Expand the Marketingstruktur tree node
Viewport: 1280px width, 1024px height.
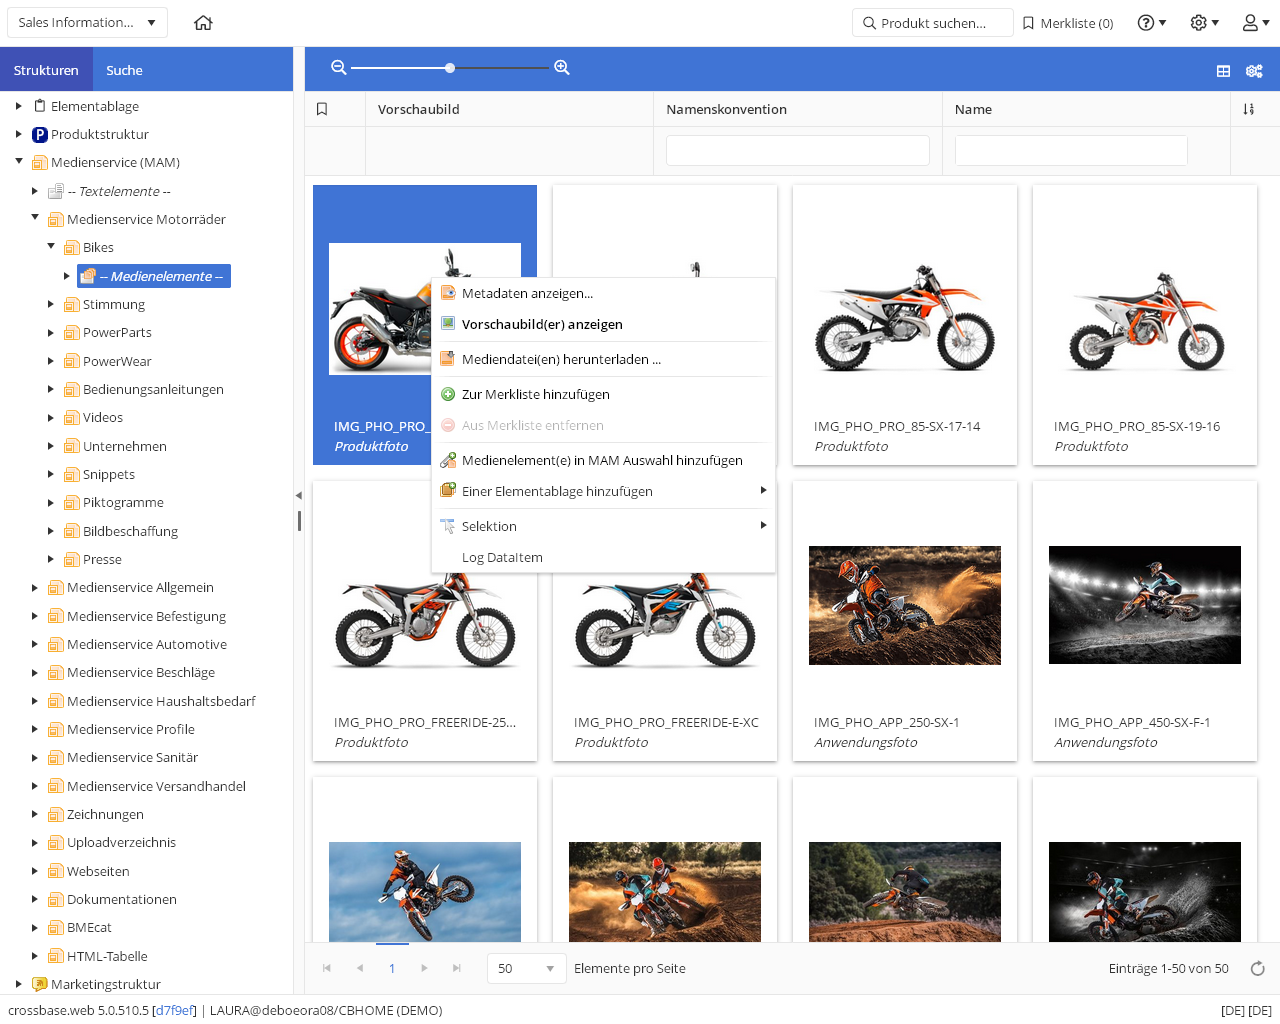tap(18, 984)
